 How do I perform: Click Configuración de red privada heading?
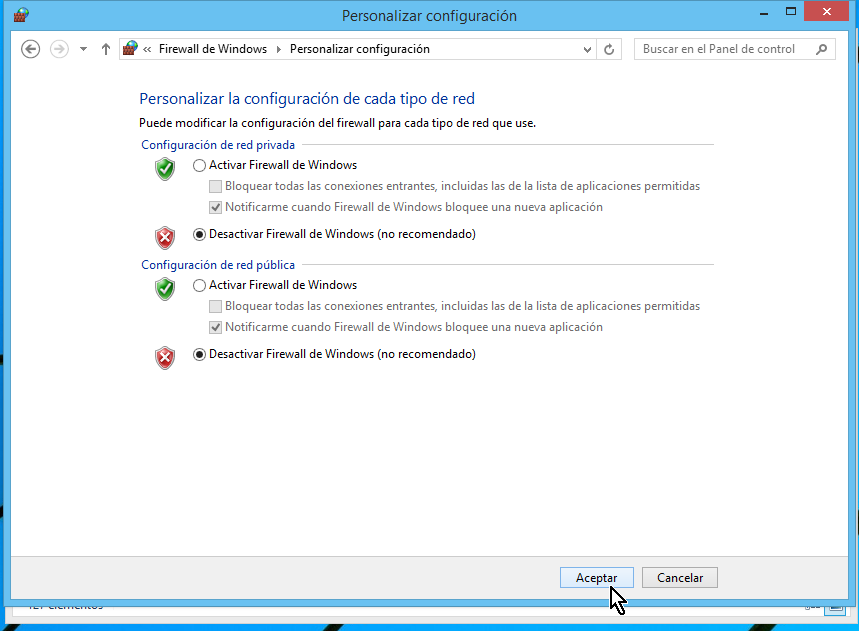point(218,145)
